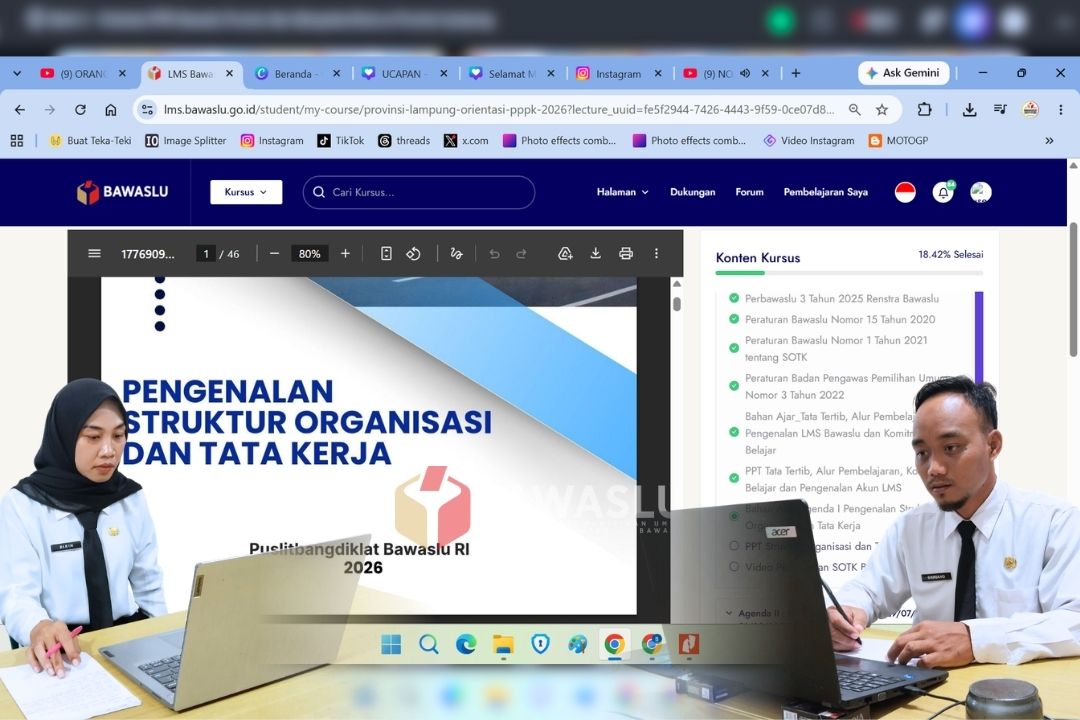This screenshot has width=1080, height=720.
Task: Click the checkmark beside PPT Tata Tertib
Action: click(734, 478)
